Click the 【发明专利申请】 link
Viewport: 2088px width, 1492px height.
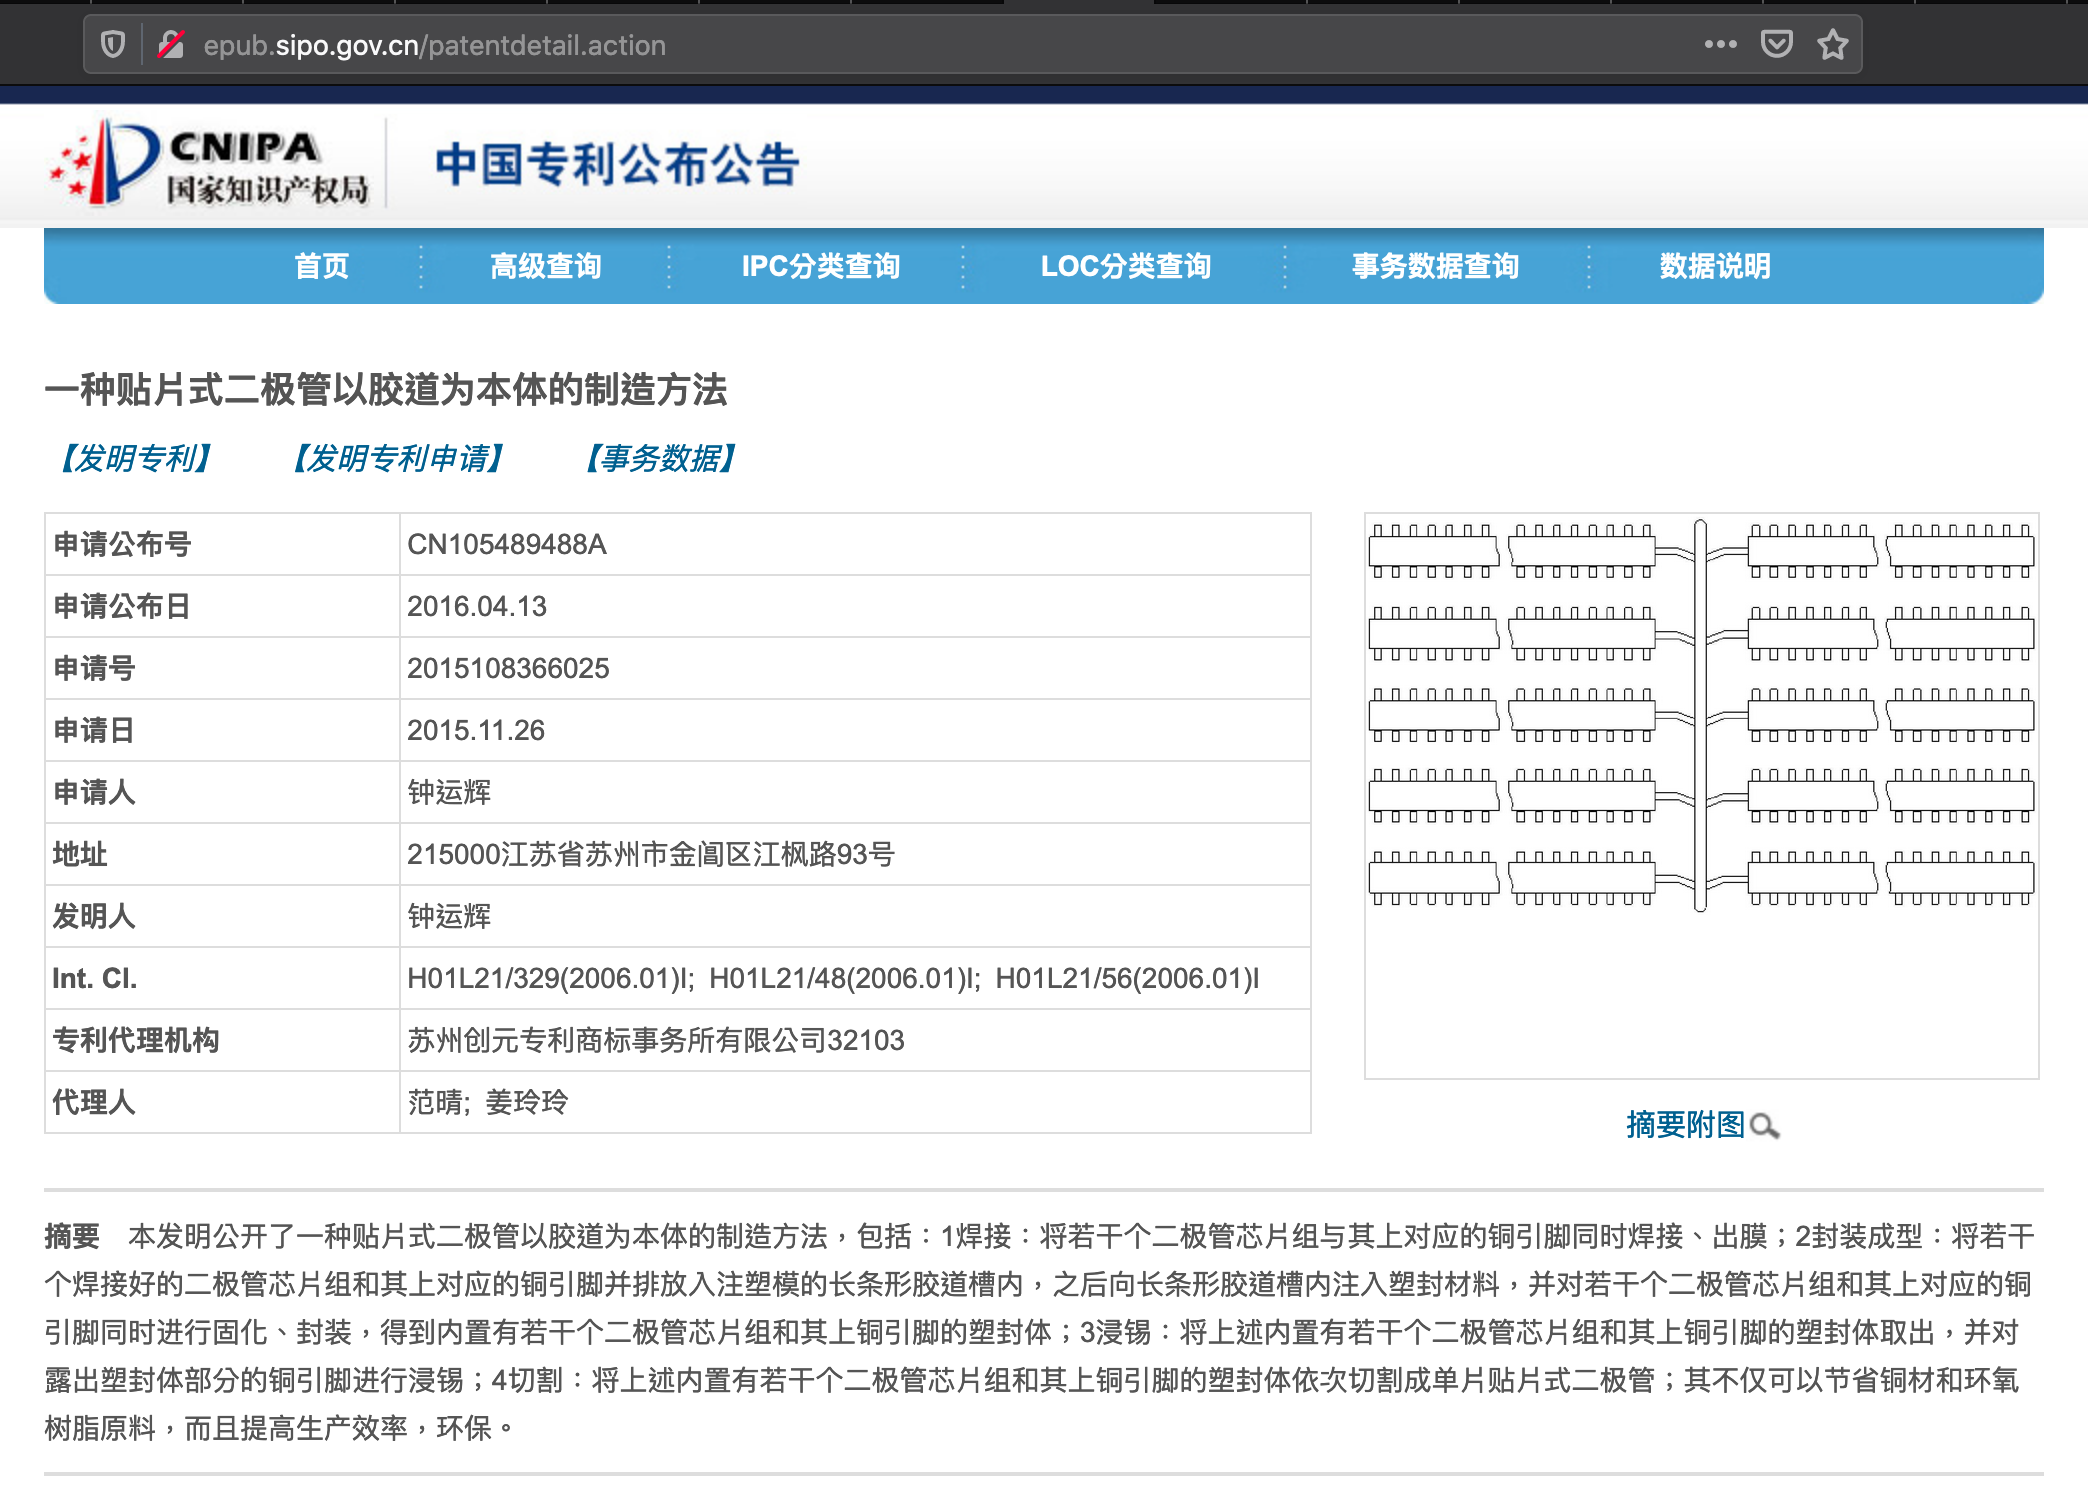[398, 458]
